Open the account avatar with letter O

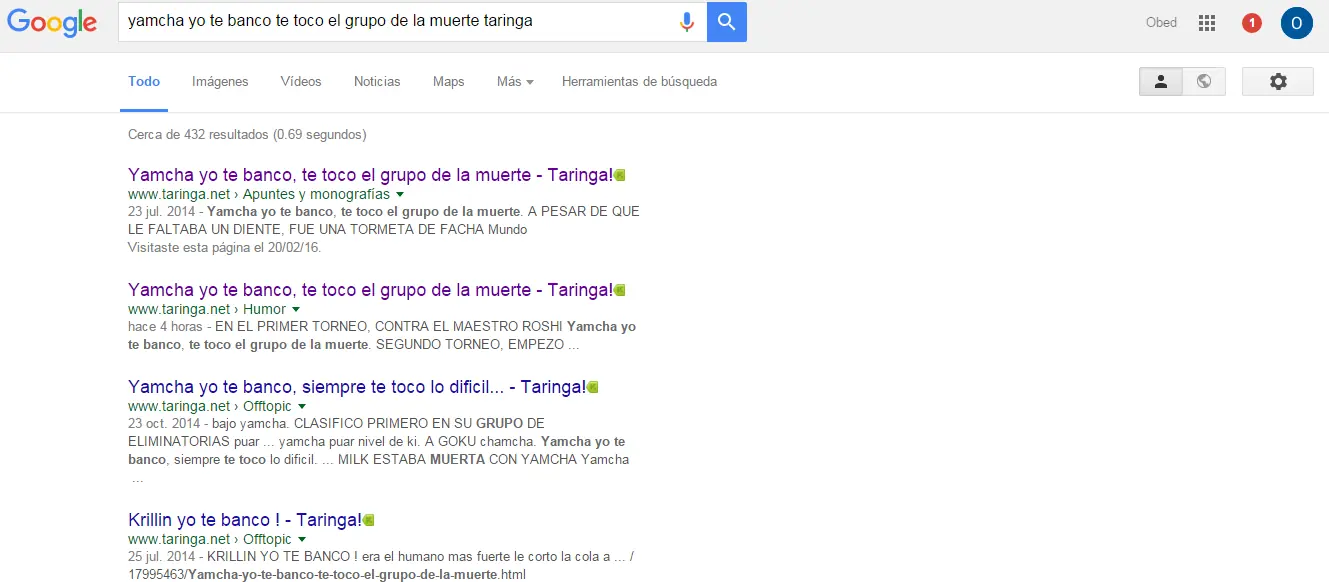point(1296,23)
